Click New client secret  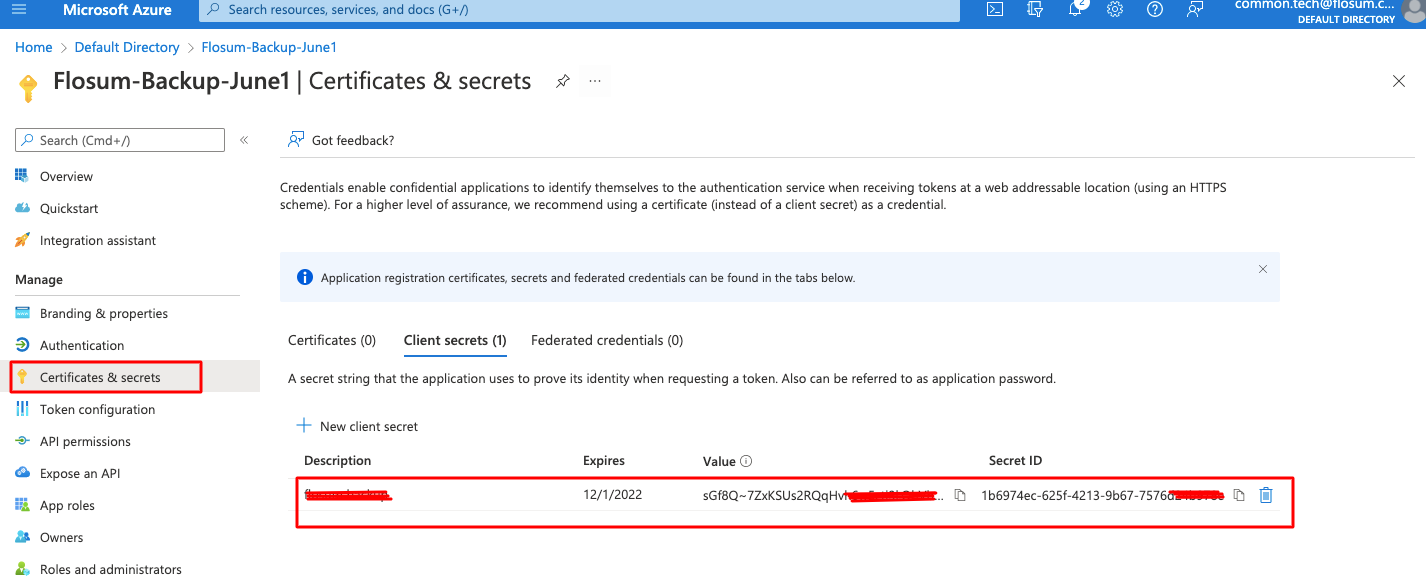coord(358,426)
